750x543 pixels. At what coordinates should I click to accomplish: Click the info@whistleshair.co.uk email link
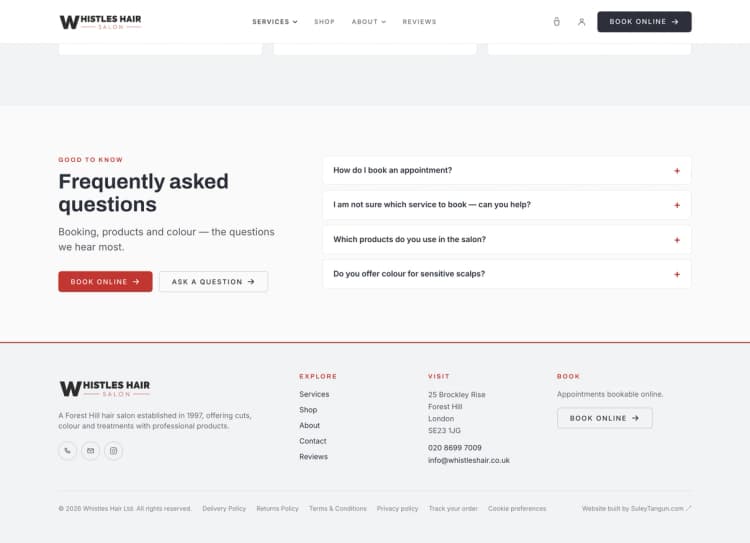469,460
